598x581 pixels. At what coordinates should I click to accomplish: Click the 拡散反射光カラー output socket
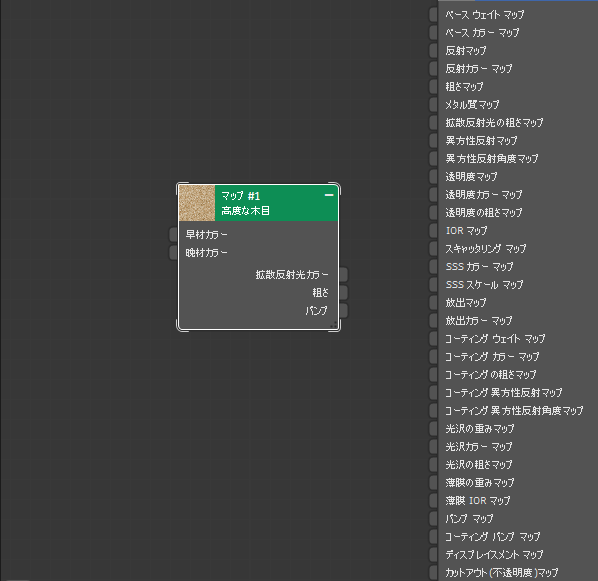point(343,274)
